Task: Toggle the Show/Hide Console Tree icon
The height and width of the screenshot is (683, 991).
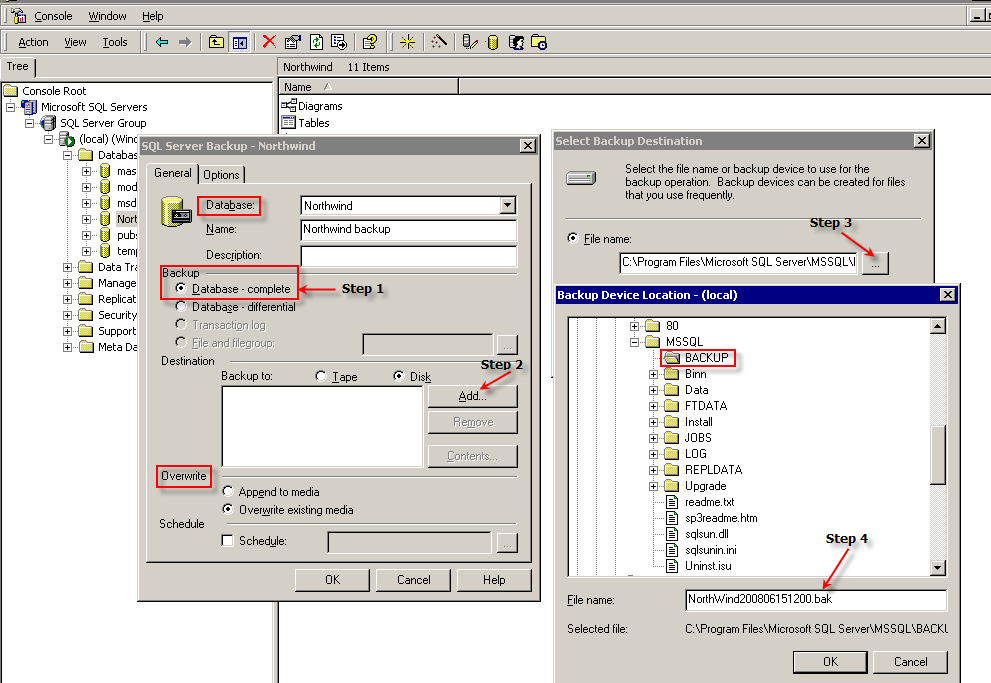Action: tap(240, 42)
